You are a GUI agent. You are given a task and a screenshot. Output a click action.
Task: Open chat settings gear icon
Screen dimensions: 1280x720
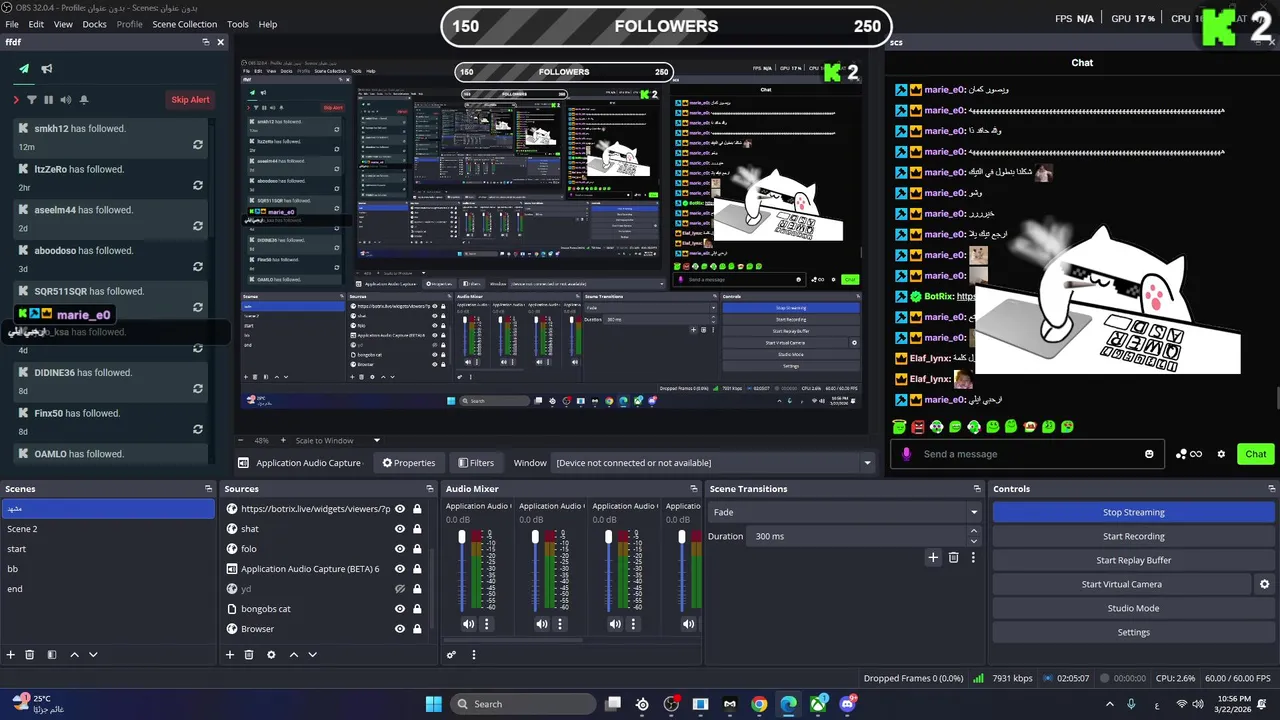tap(1221, 454)
